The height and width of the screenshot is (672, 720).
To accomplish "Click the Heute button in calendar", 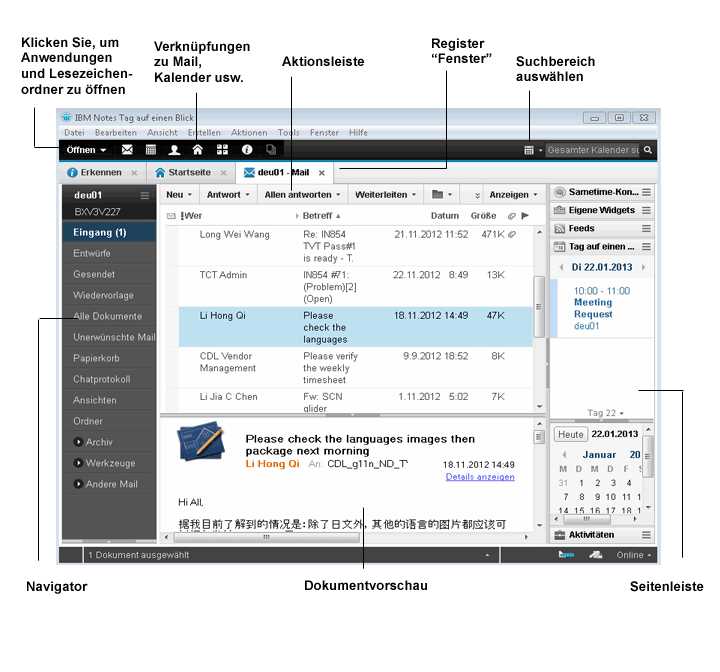I will coord(571,435).
